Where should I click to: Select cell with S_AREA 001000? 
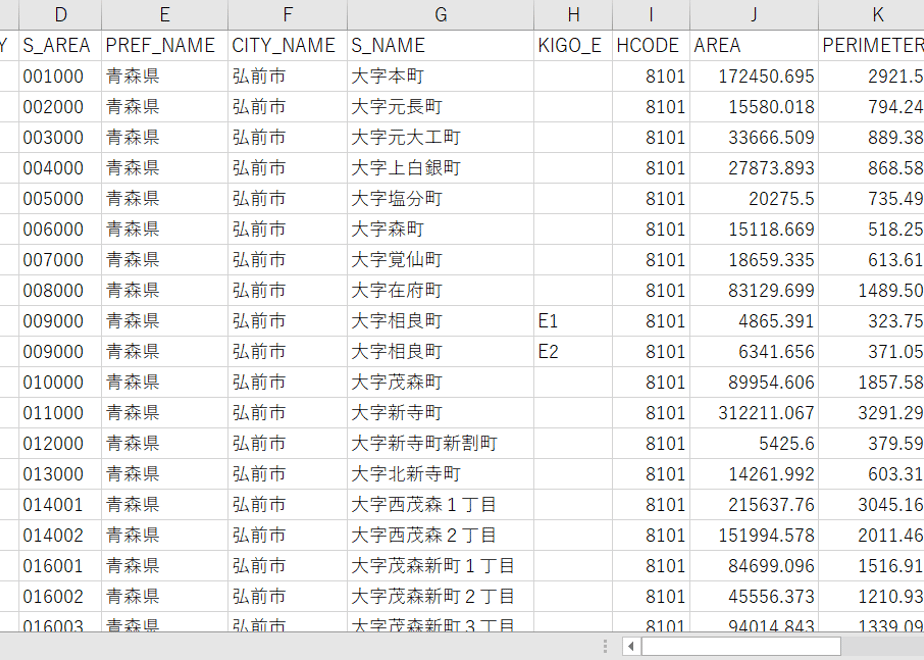(x=60, y=76)
